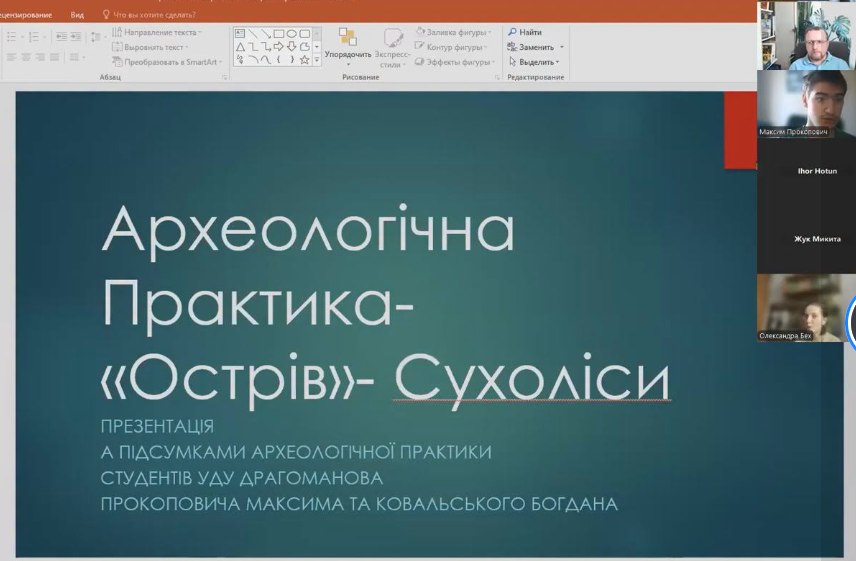Pick the left brace shape
The width and height of the screenshot is (856, 561).
pos(279,59)
